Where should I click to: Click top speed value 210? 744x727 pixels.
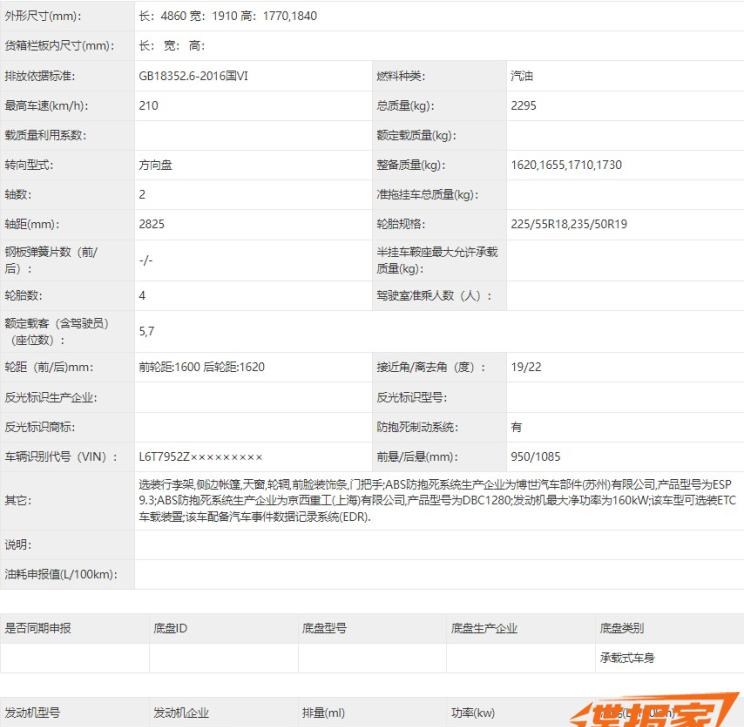click(149, 106)
